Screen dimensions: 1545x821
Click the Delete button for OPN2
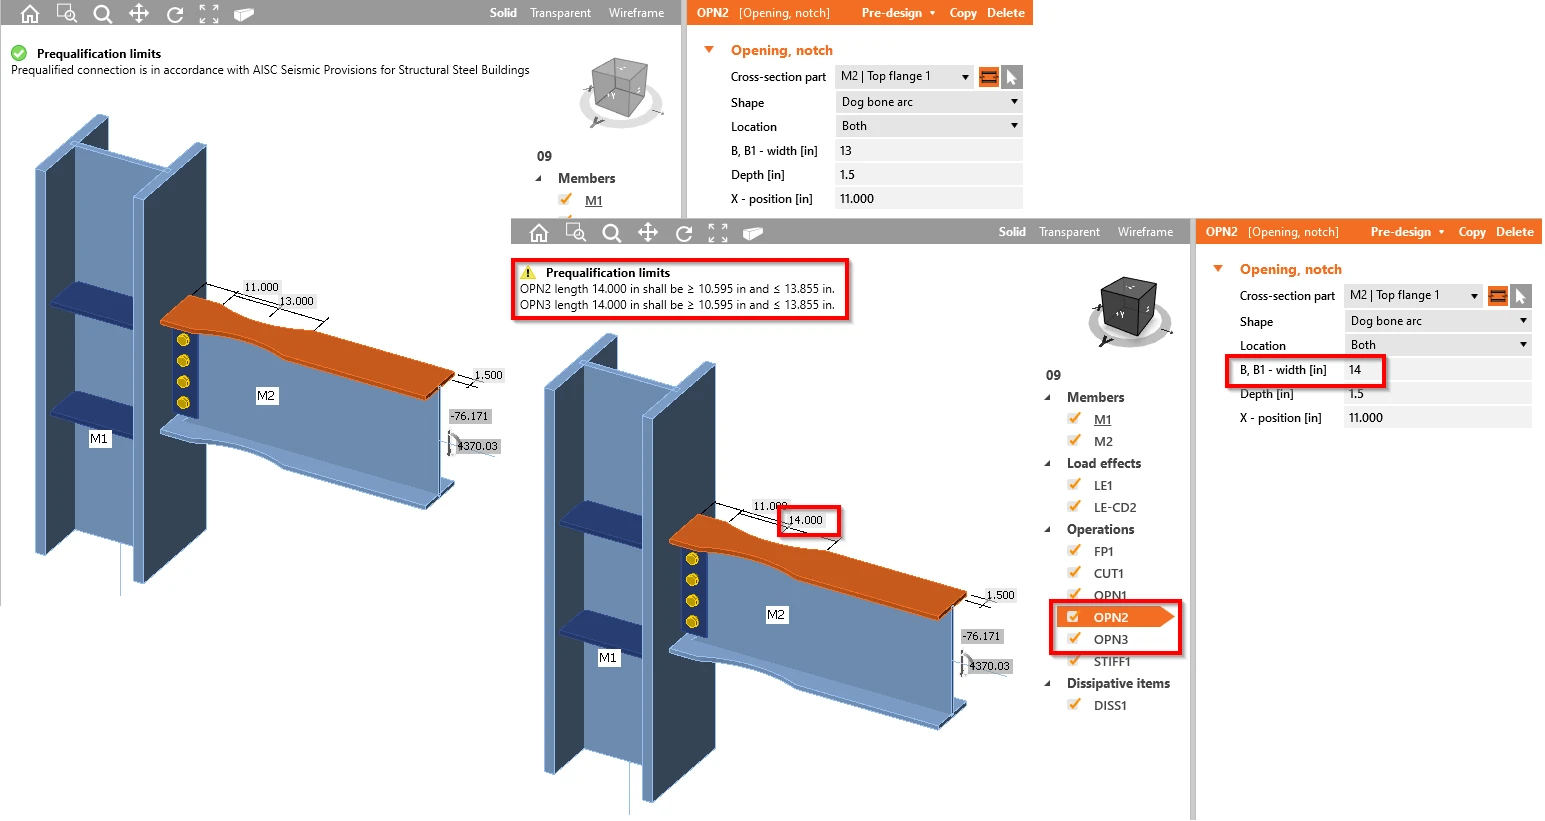pos(1514,232)
